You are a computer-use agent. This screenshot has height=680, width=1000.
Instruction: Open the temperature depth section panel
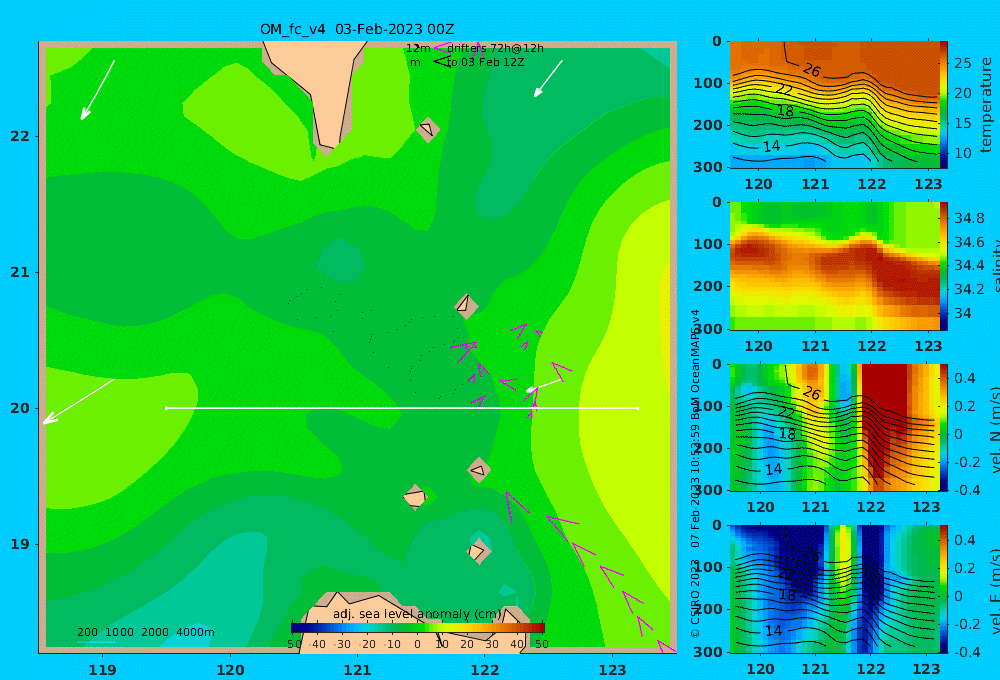click(835, 105)
